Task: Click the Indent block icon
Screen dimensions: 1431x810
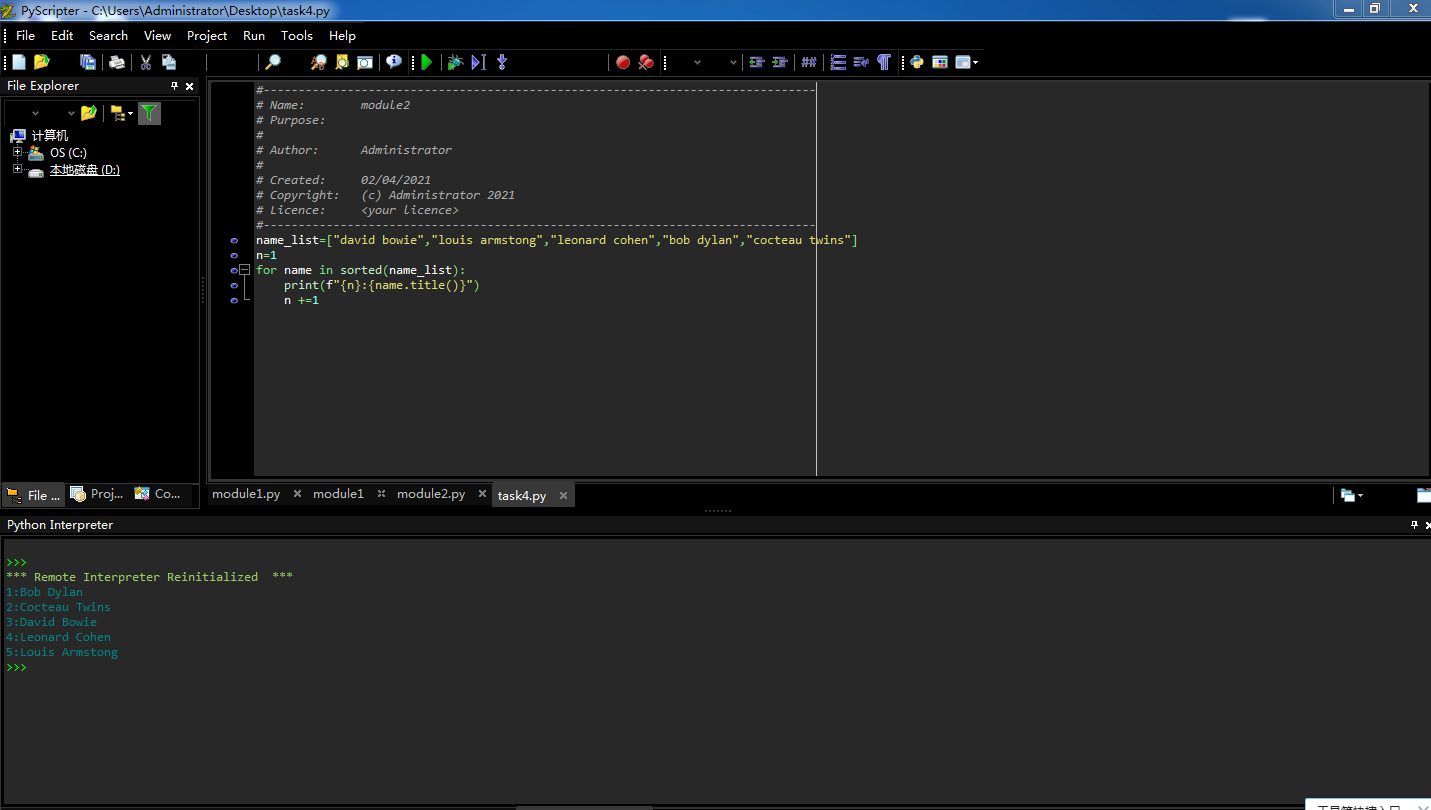Action: (780, 62)
